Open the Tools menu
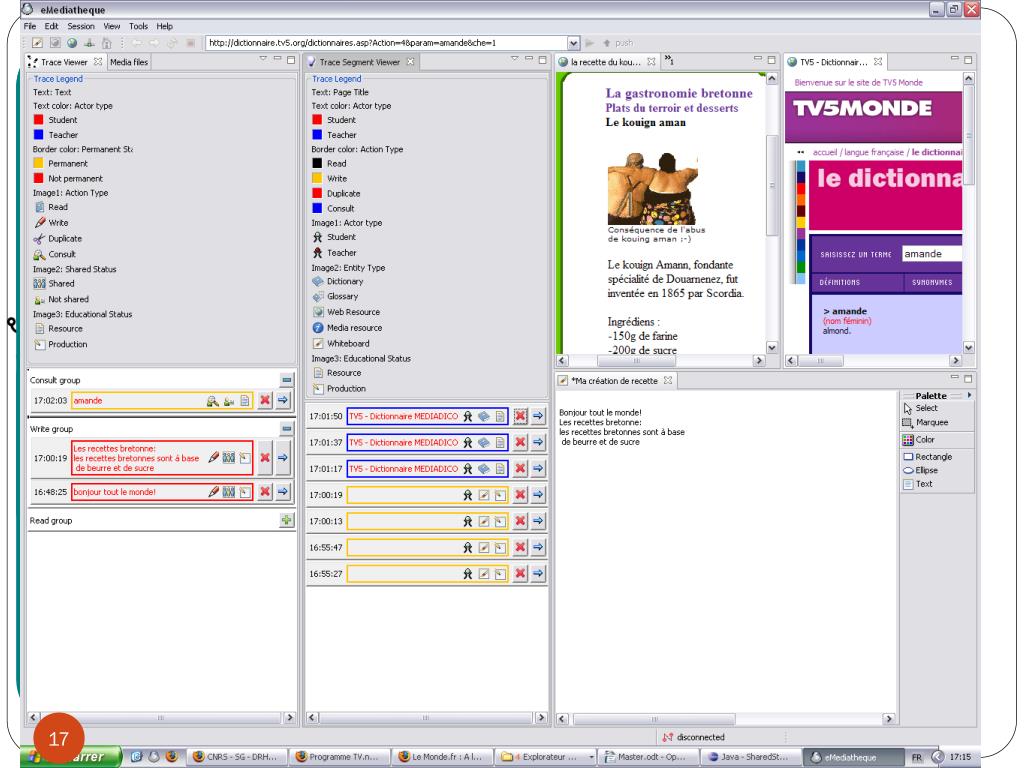This screenshot has height=768, width=1024. click(138, 26)
